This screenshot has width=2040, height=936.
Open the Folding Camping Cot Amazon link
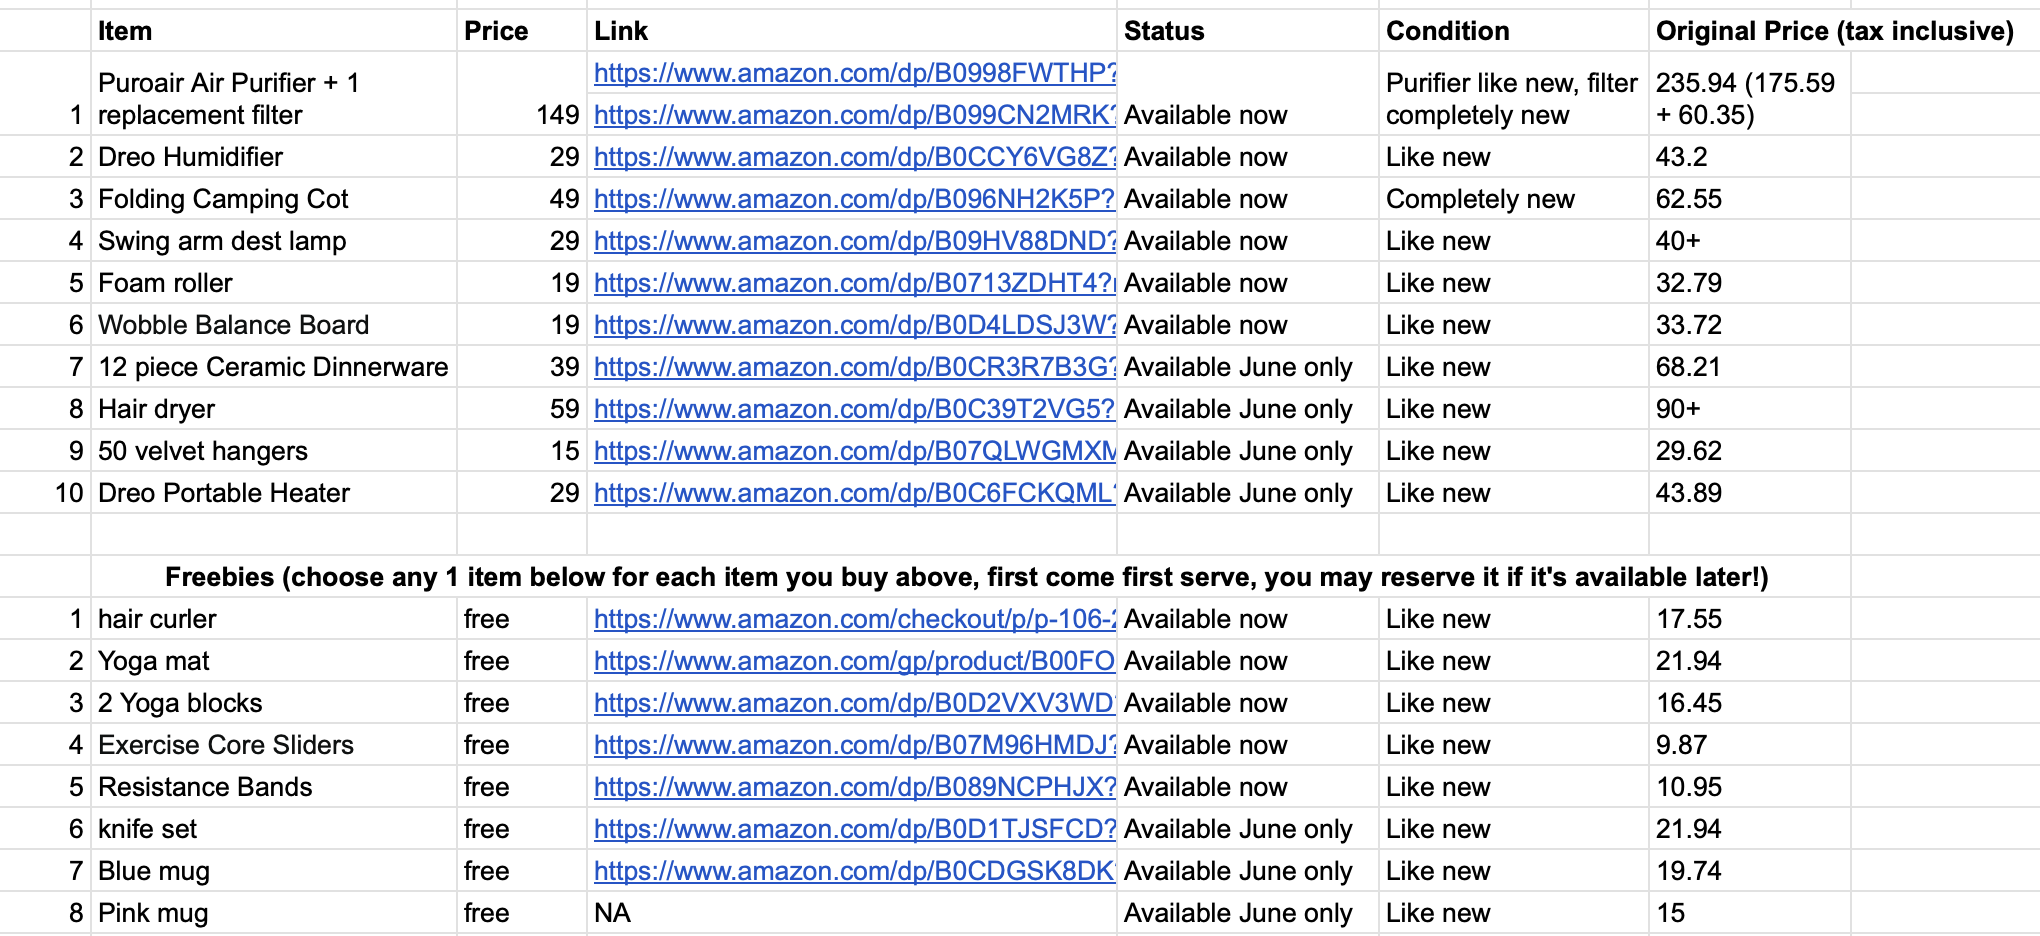pos(854,199)
